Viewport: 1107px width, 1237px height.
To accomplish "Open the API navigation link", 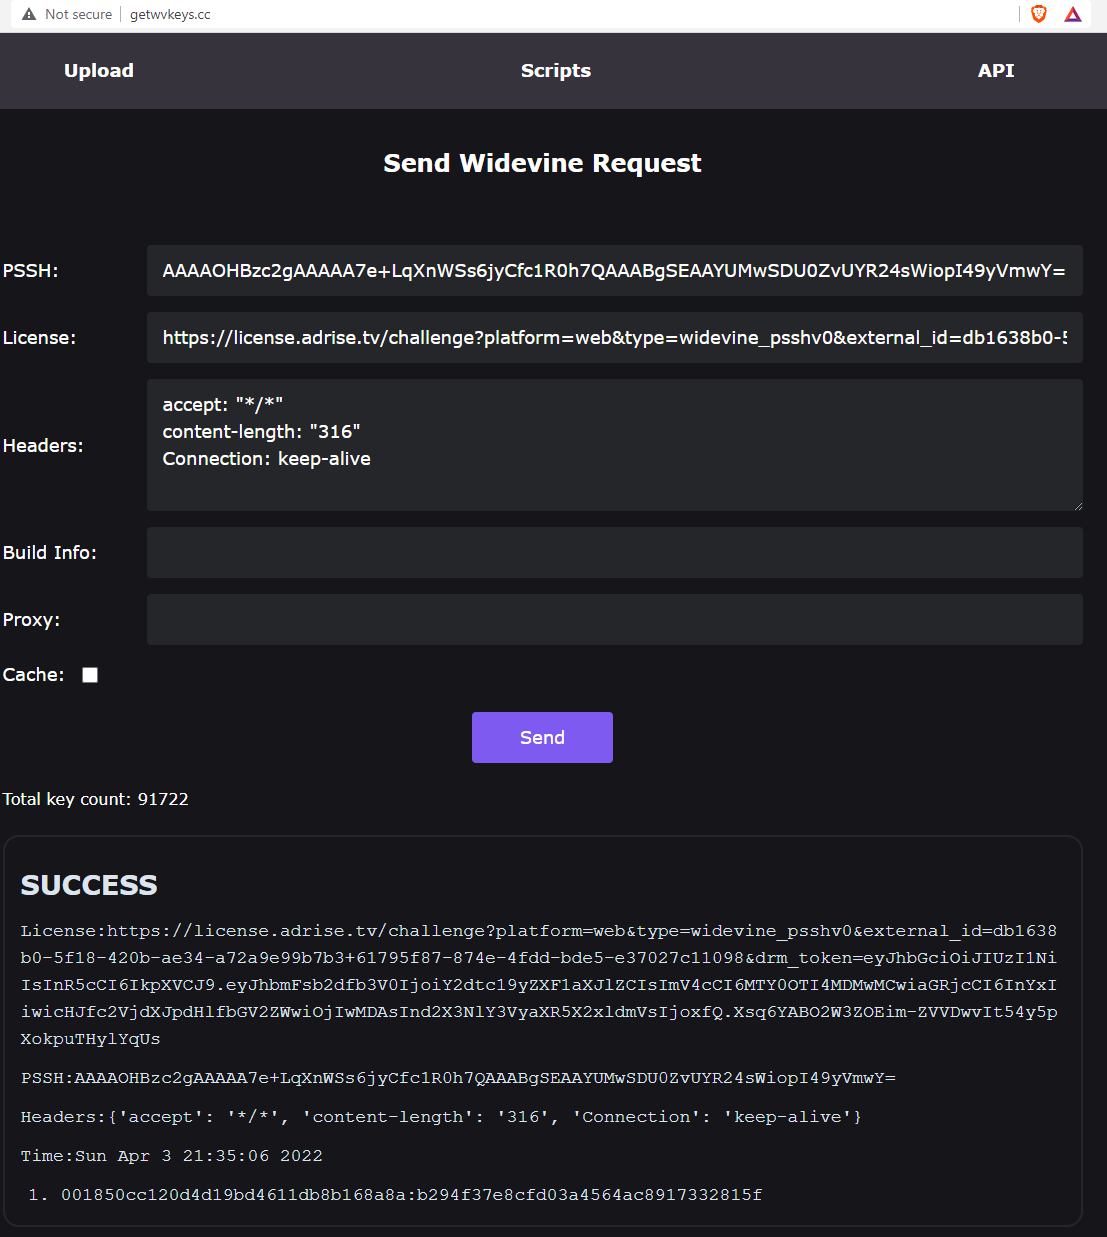I will point(995,71).
